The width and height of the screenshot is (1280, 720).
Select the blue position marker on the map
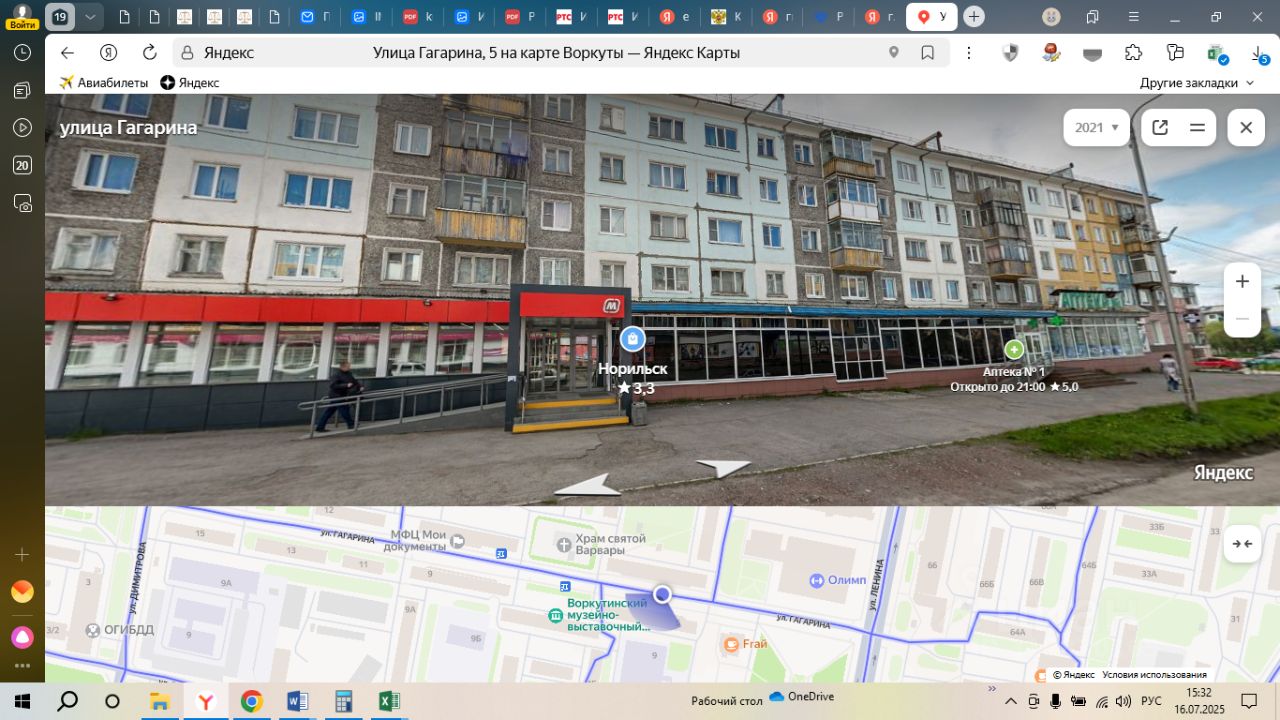click(662, 594)
